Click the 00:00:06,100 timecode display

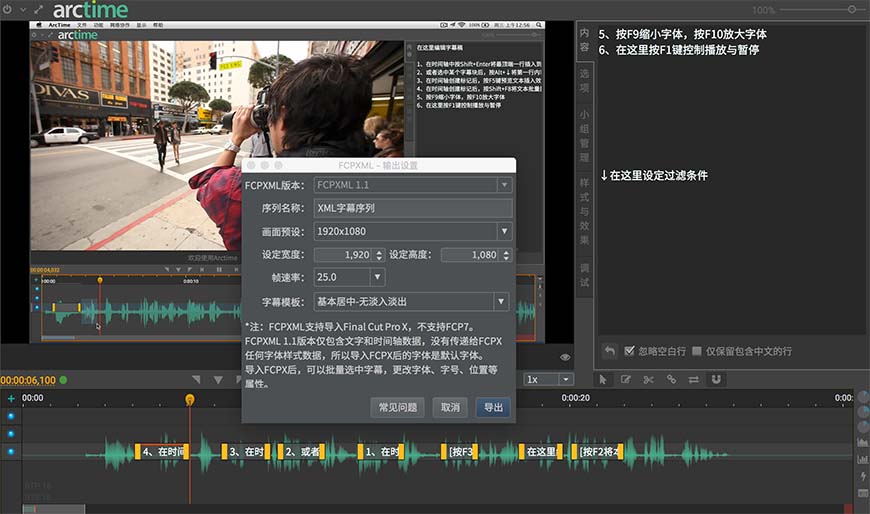[x=28, y=380]
